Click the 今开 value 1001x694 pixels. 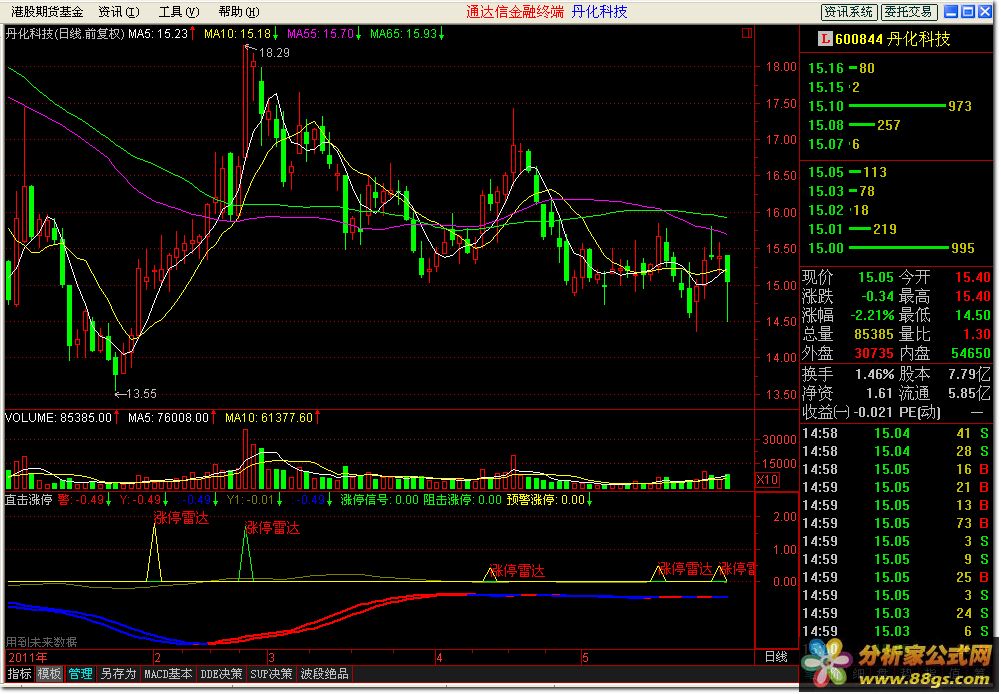(973, 277)
